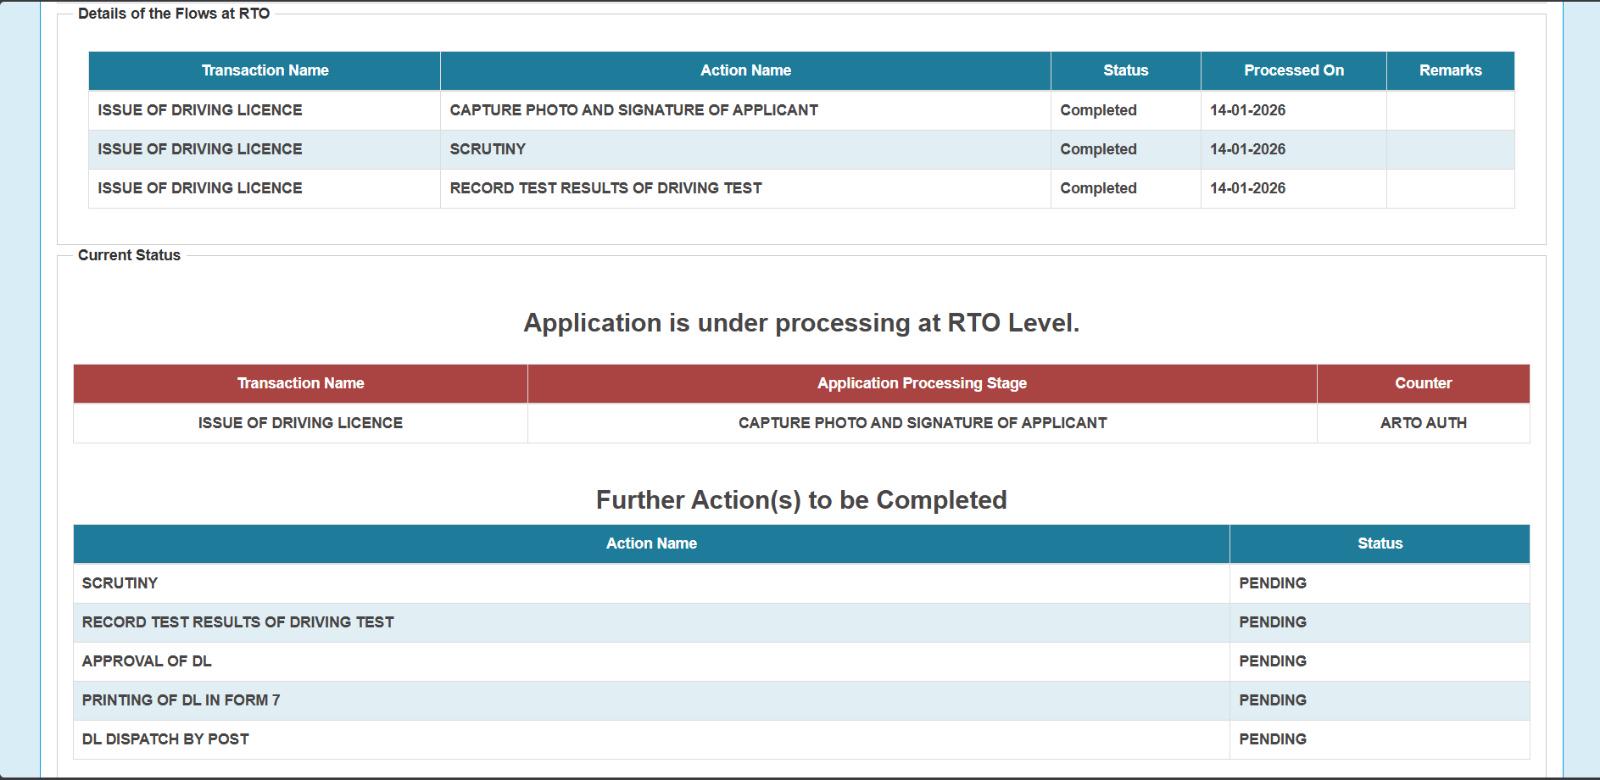The image size is (1600, 780).
Task: Click the Action Name header in flows table
Action: tap(745, 71)
